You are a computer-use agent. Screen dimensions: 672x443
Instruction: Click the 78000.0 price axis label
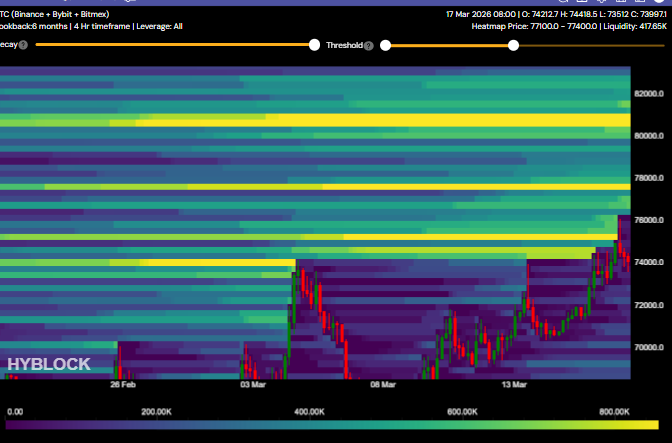click(x=649, y=178)
